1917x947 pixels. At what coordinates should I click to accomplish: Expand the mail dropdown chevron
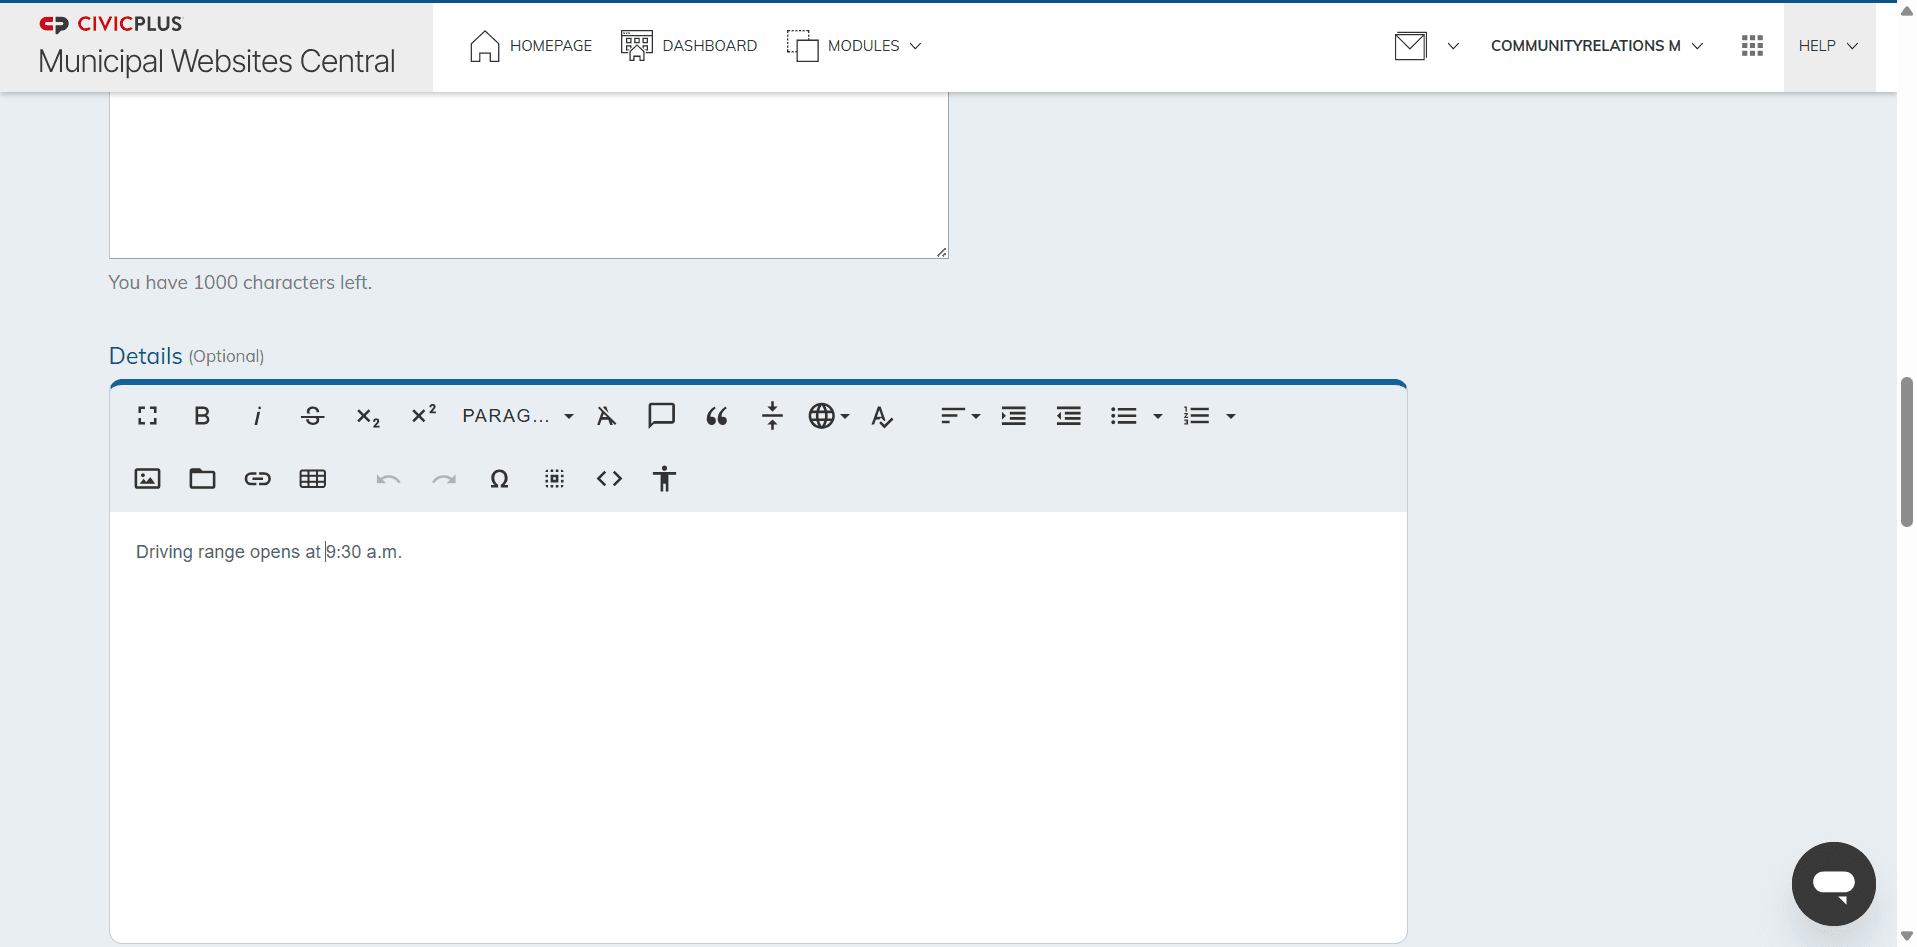1453,46
